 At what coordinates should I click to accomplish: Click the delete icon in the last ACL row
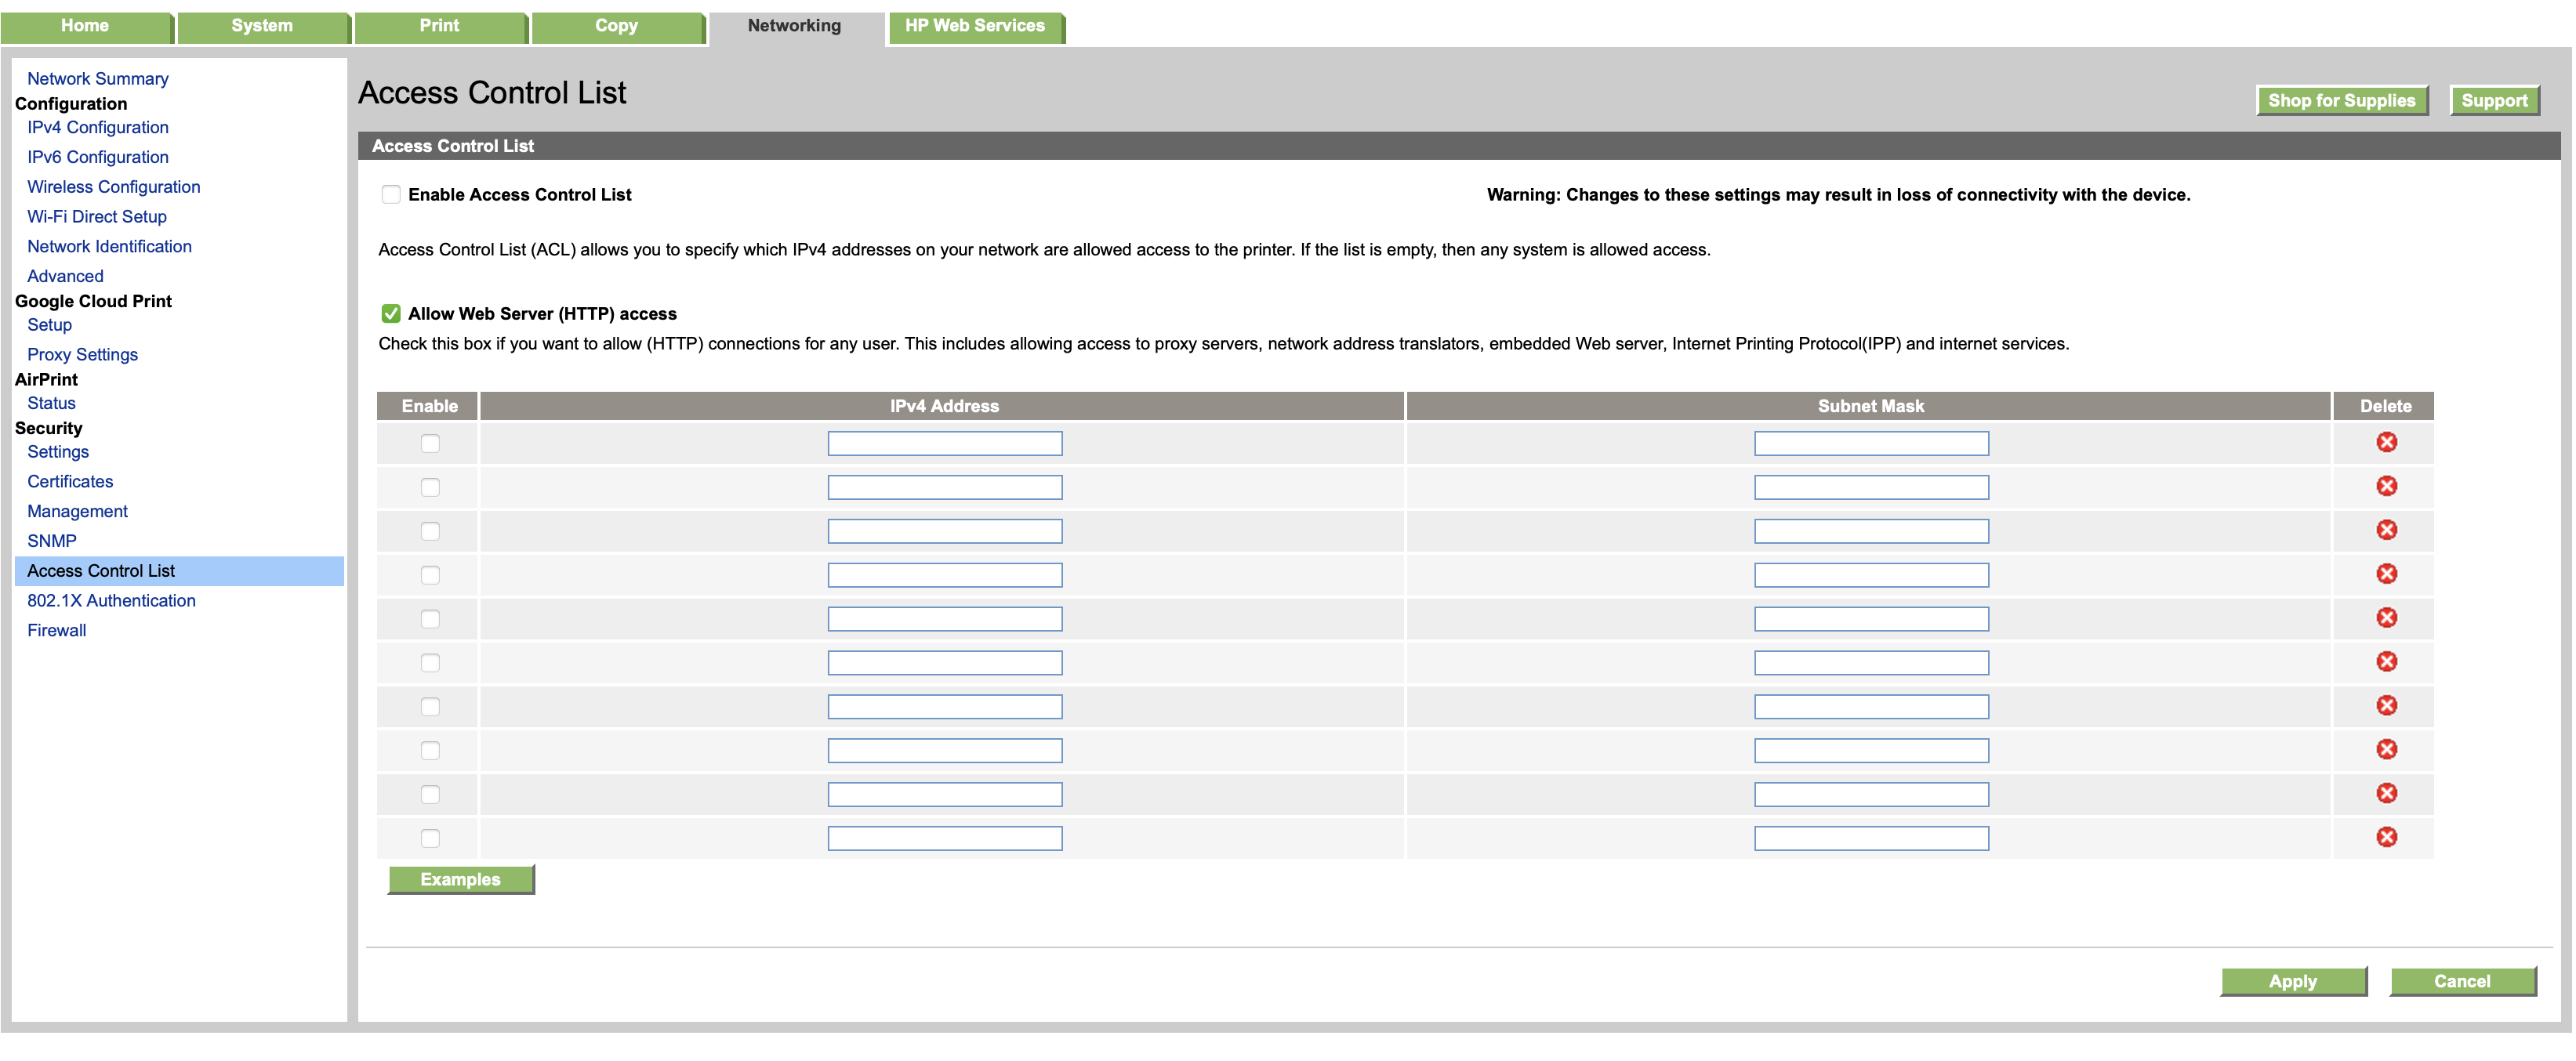point(2386,837)
